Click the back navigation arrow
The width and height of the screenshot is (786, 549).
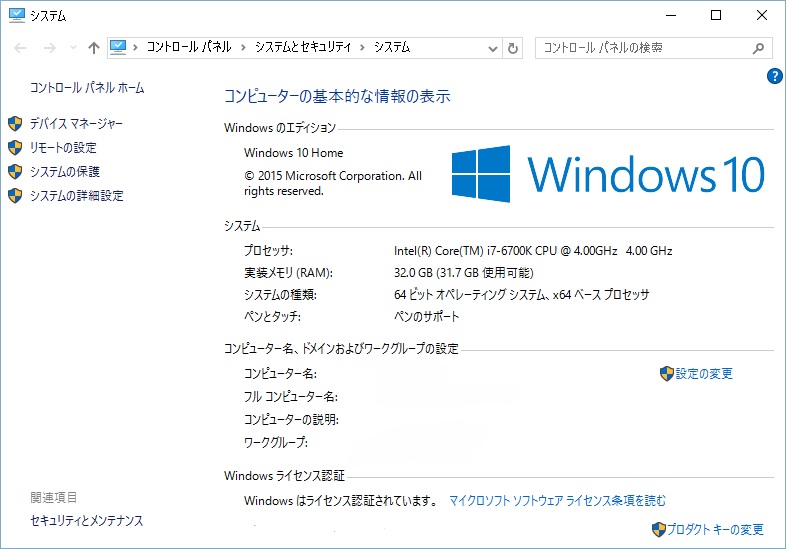20,48
